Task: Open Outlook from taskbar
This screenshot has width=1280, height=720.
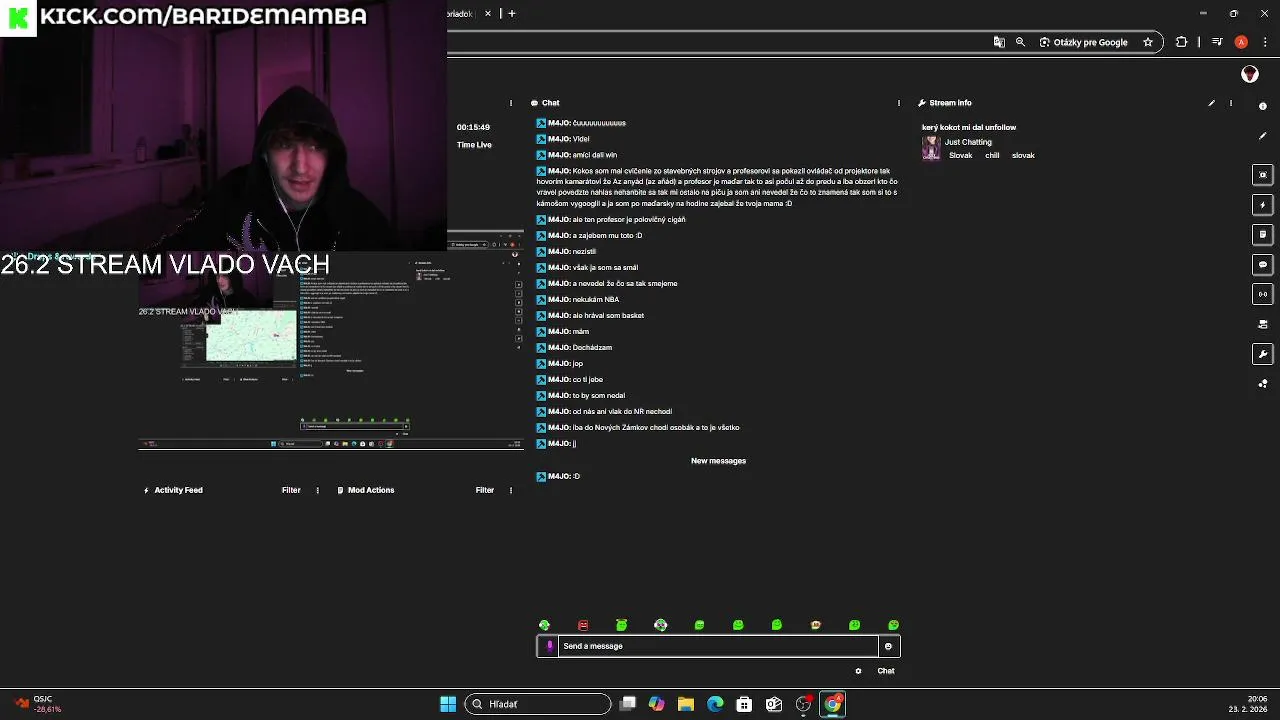Action: click(x=774, y=704)
